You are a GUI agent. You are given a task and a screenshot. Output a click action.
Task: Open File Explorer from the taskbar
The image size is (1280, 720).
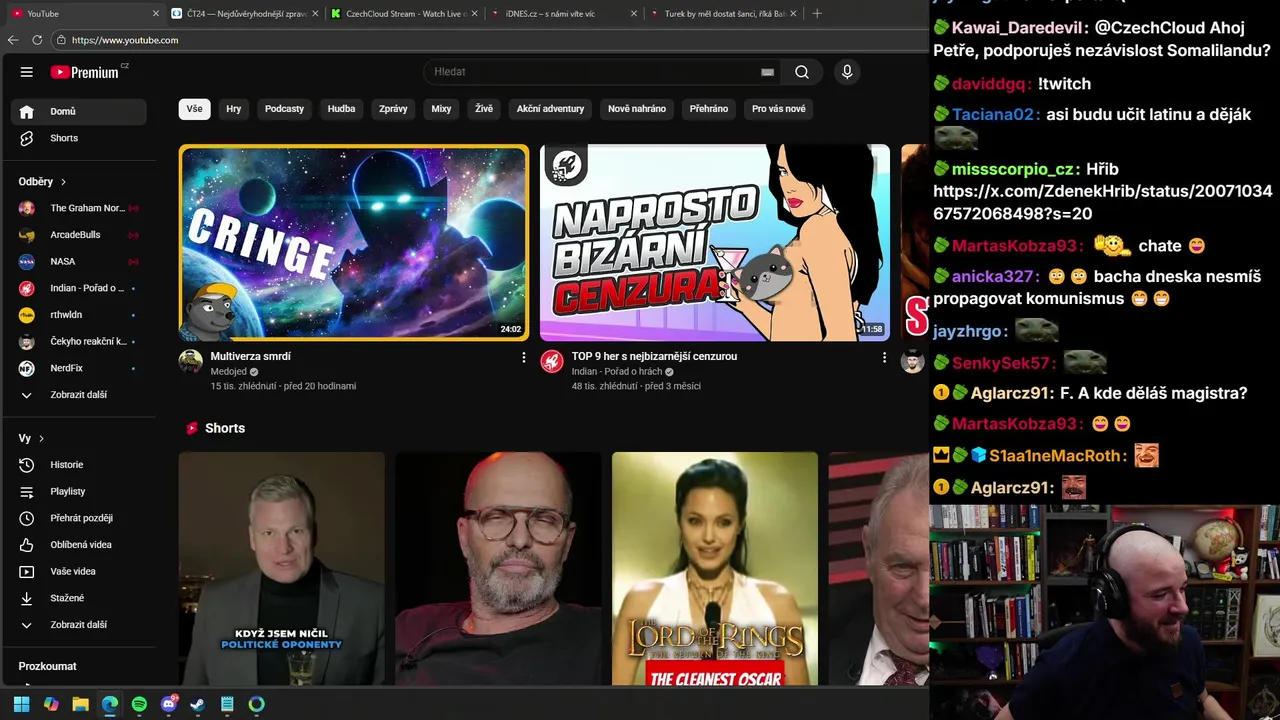(80, 704)
